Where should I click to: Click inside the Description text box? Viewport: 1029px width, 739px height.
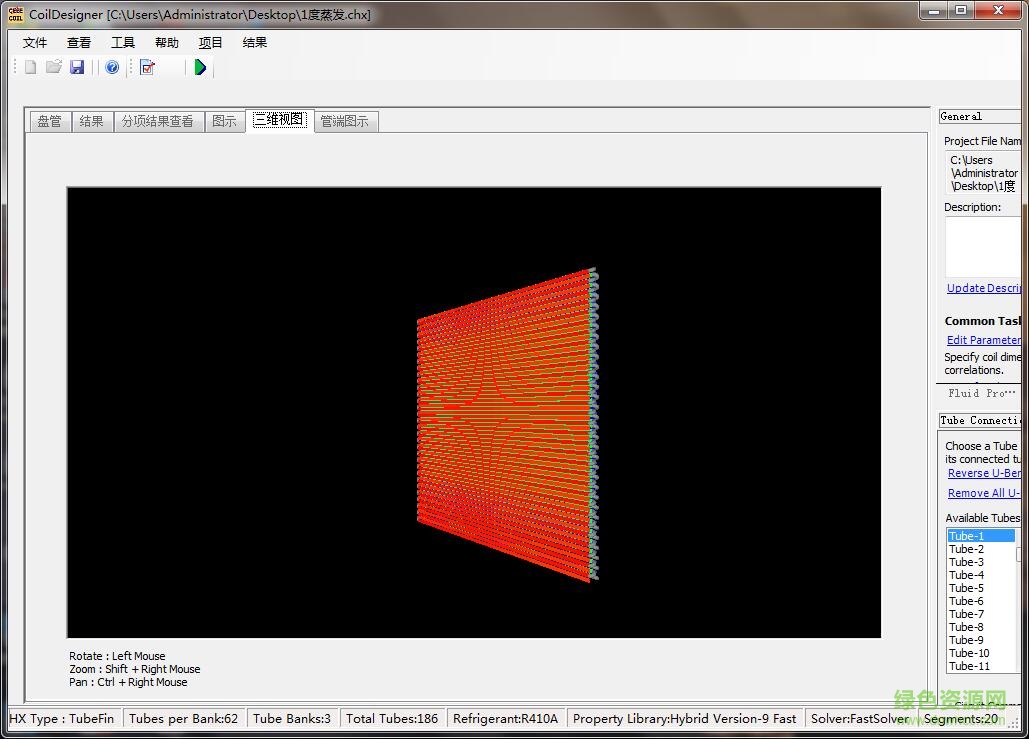coord(982,246)
